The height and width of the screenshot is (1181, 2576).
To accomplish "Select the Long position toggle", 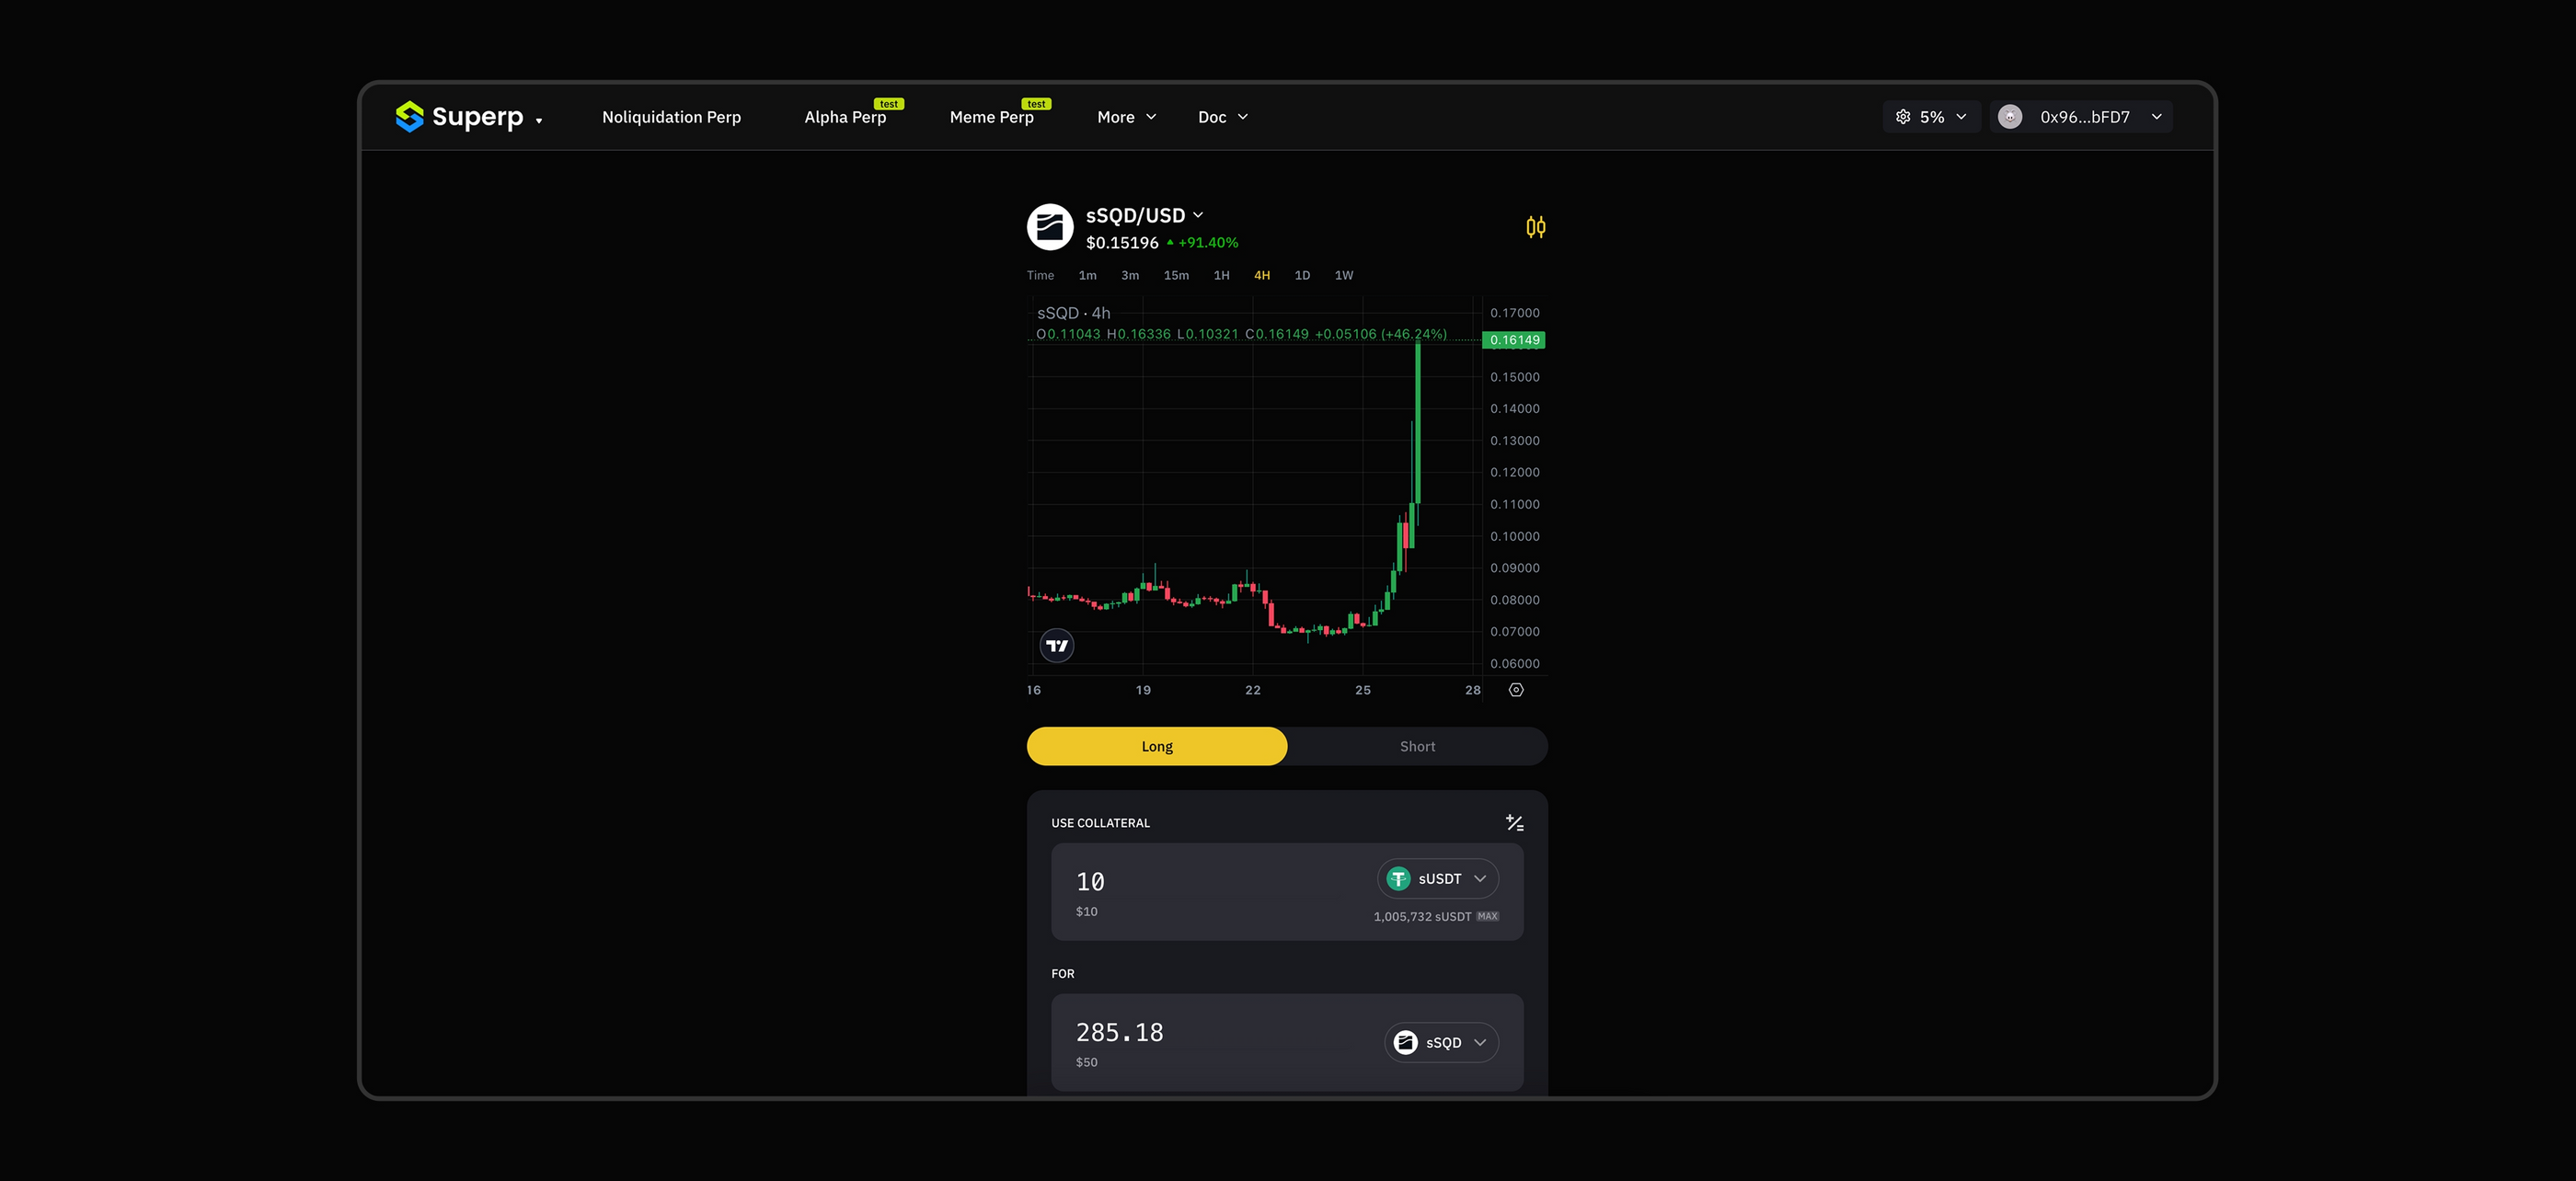I will [1157, 746].
